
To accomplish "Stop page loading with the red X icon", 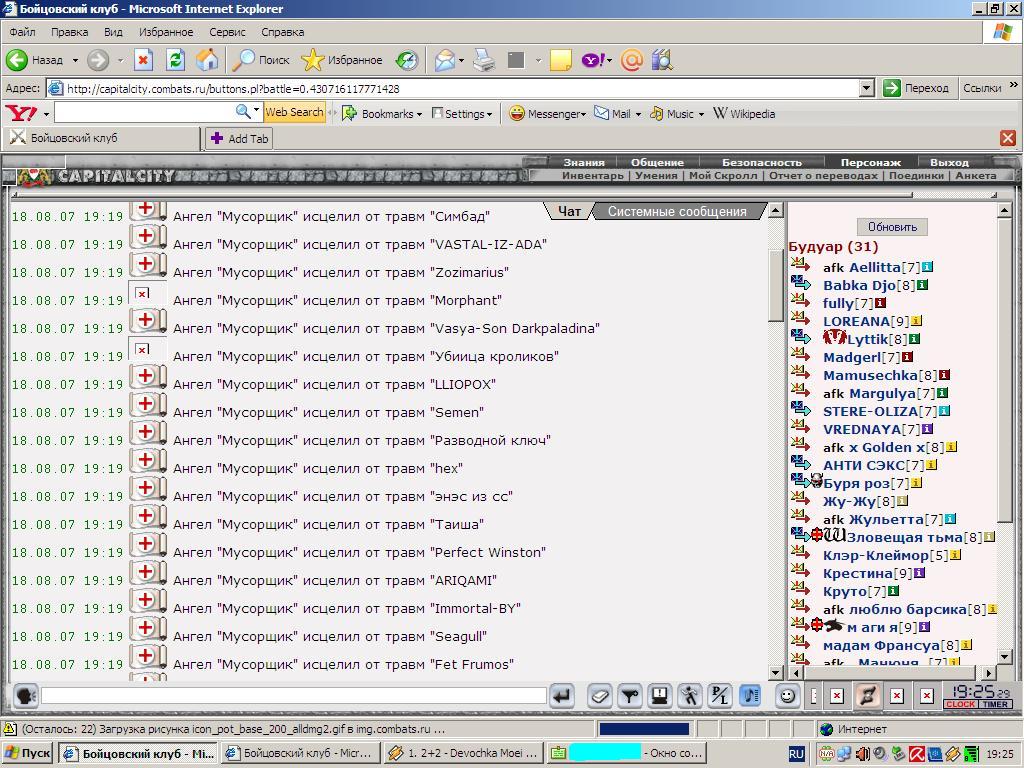I will tap(144, 60).
